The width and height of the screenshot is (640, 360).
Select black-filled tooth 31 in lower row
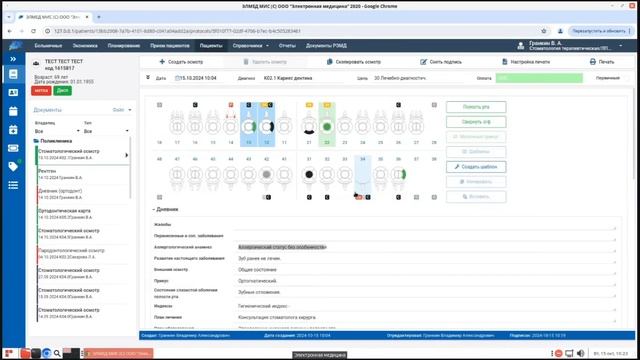coord(309,176)
